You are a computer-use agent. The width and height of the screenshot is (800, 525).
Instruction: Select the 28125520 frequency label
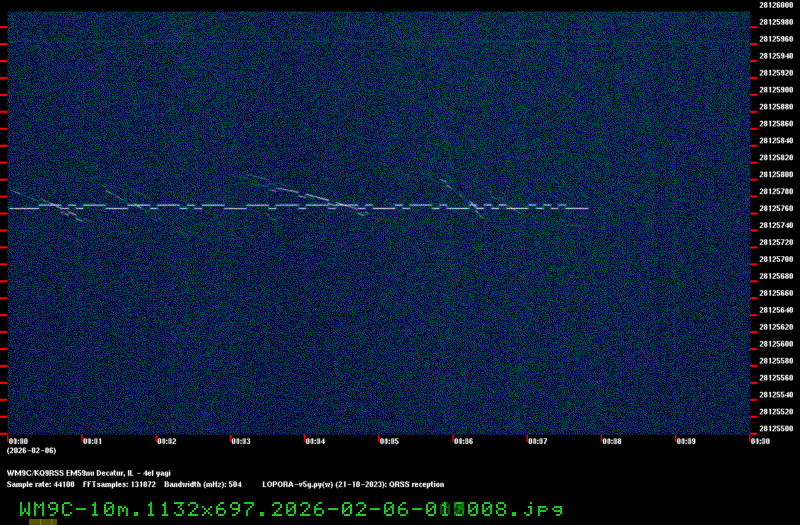click(776, 412)
